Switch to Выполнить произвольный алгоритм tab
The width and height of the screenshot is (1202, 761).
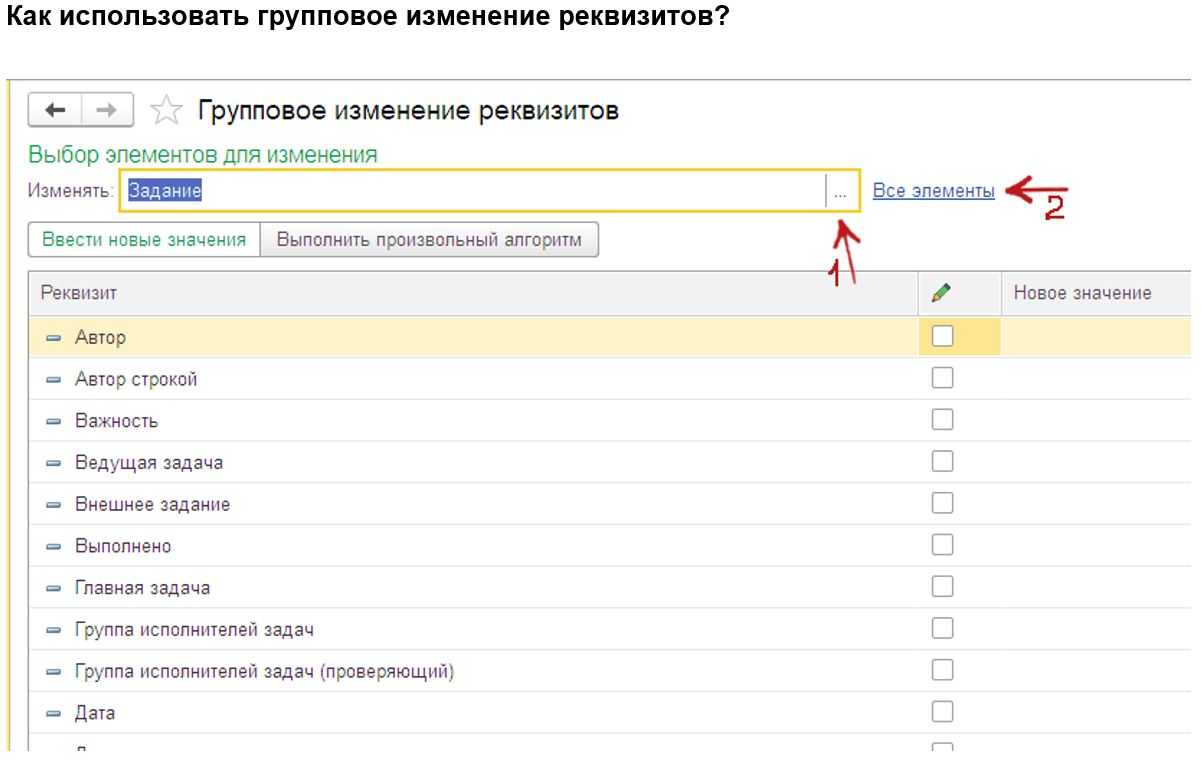[x=429, y=240]
